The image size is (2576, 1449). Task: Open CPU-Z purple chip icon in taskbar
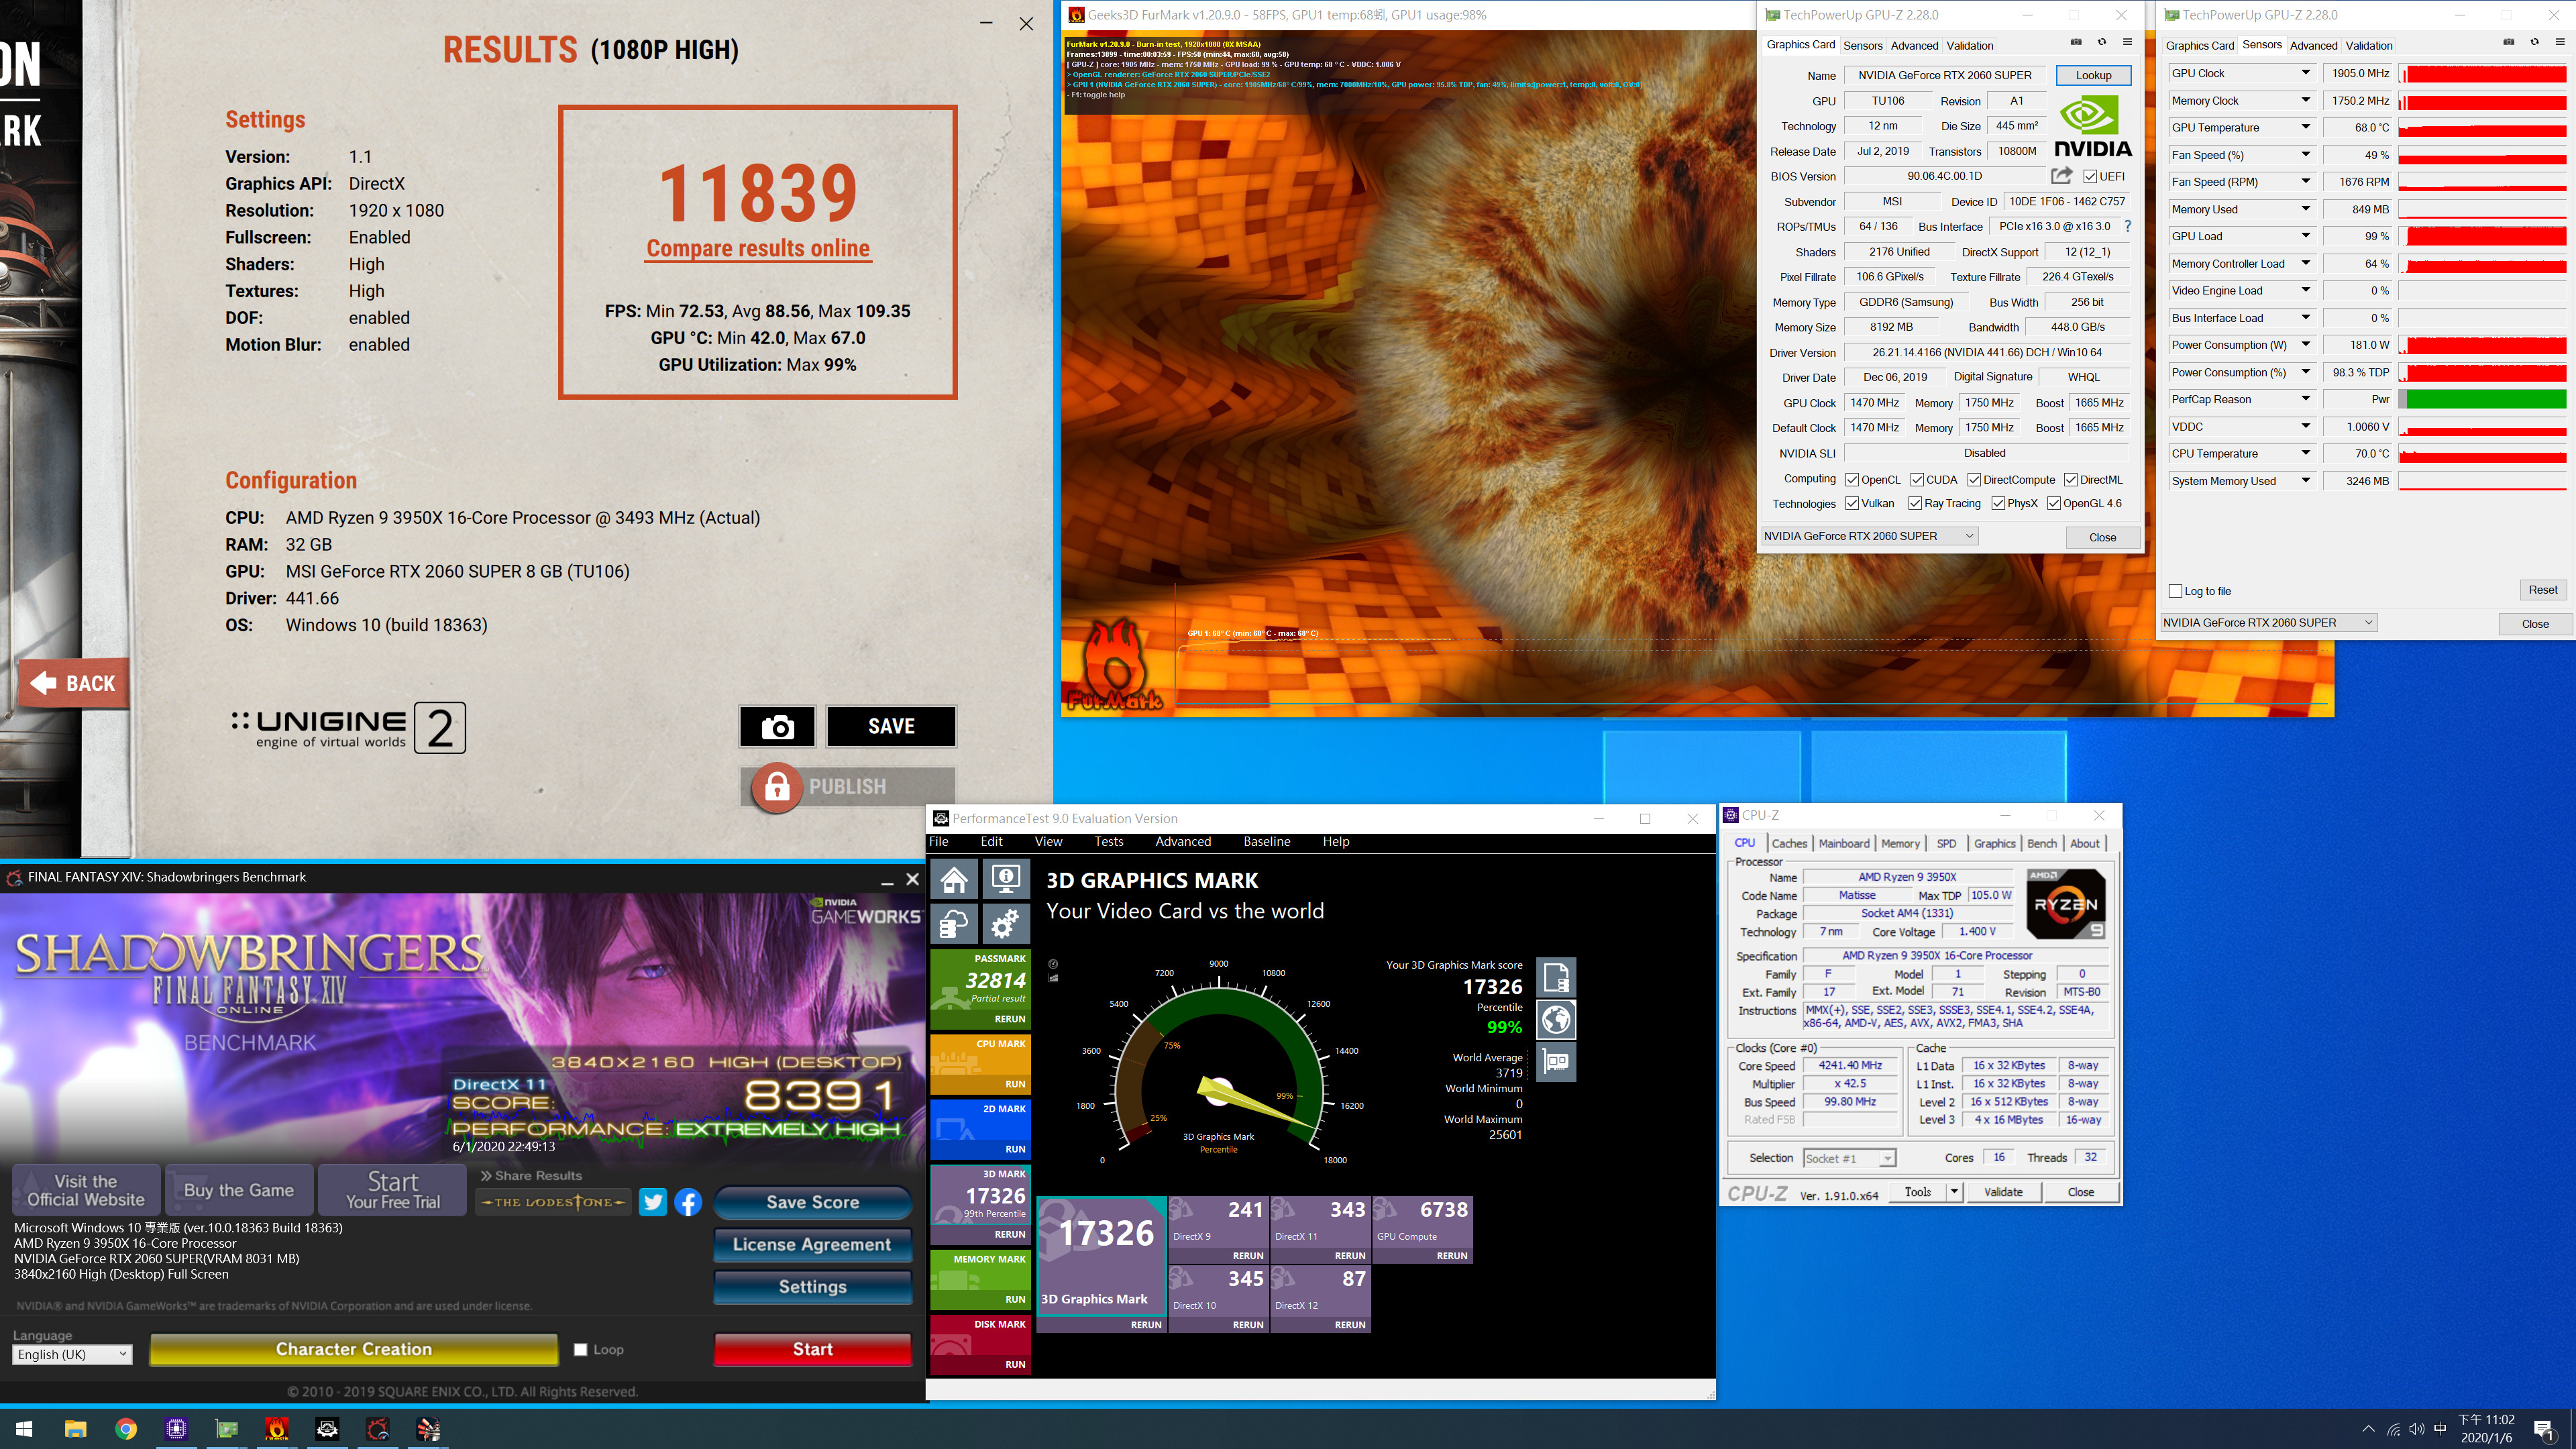pos(176,1428)
